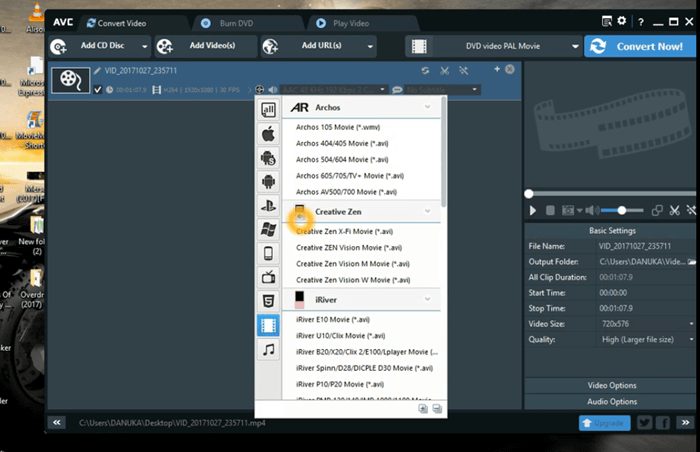This screenshot has width=700, height=452.
Task: Open the Add CD Disc dropdown arrow
Action: tap(144, 46)
